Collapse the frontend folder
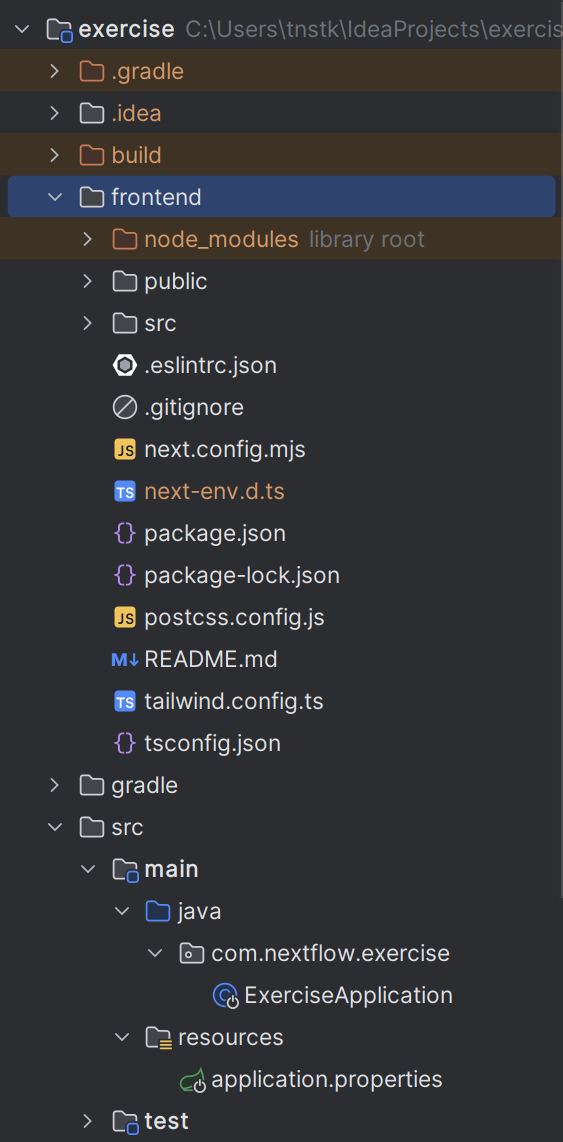This screenshot has height=1142, width=563. [55, 197]
